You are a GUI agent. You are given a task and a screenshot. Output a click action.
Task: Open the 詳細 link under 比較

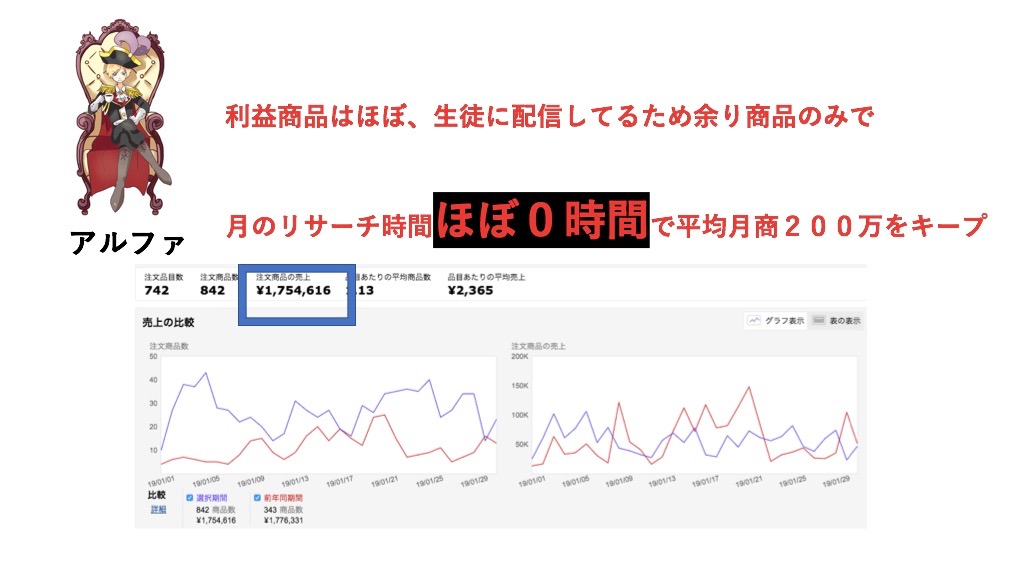click(158, 509)
